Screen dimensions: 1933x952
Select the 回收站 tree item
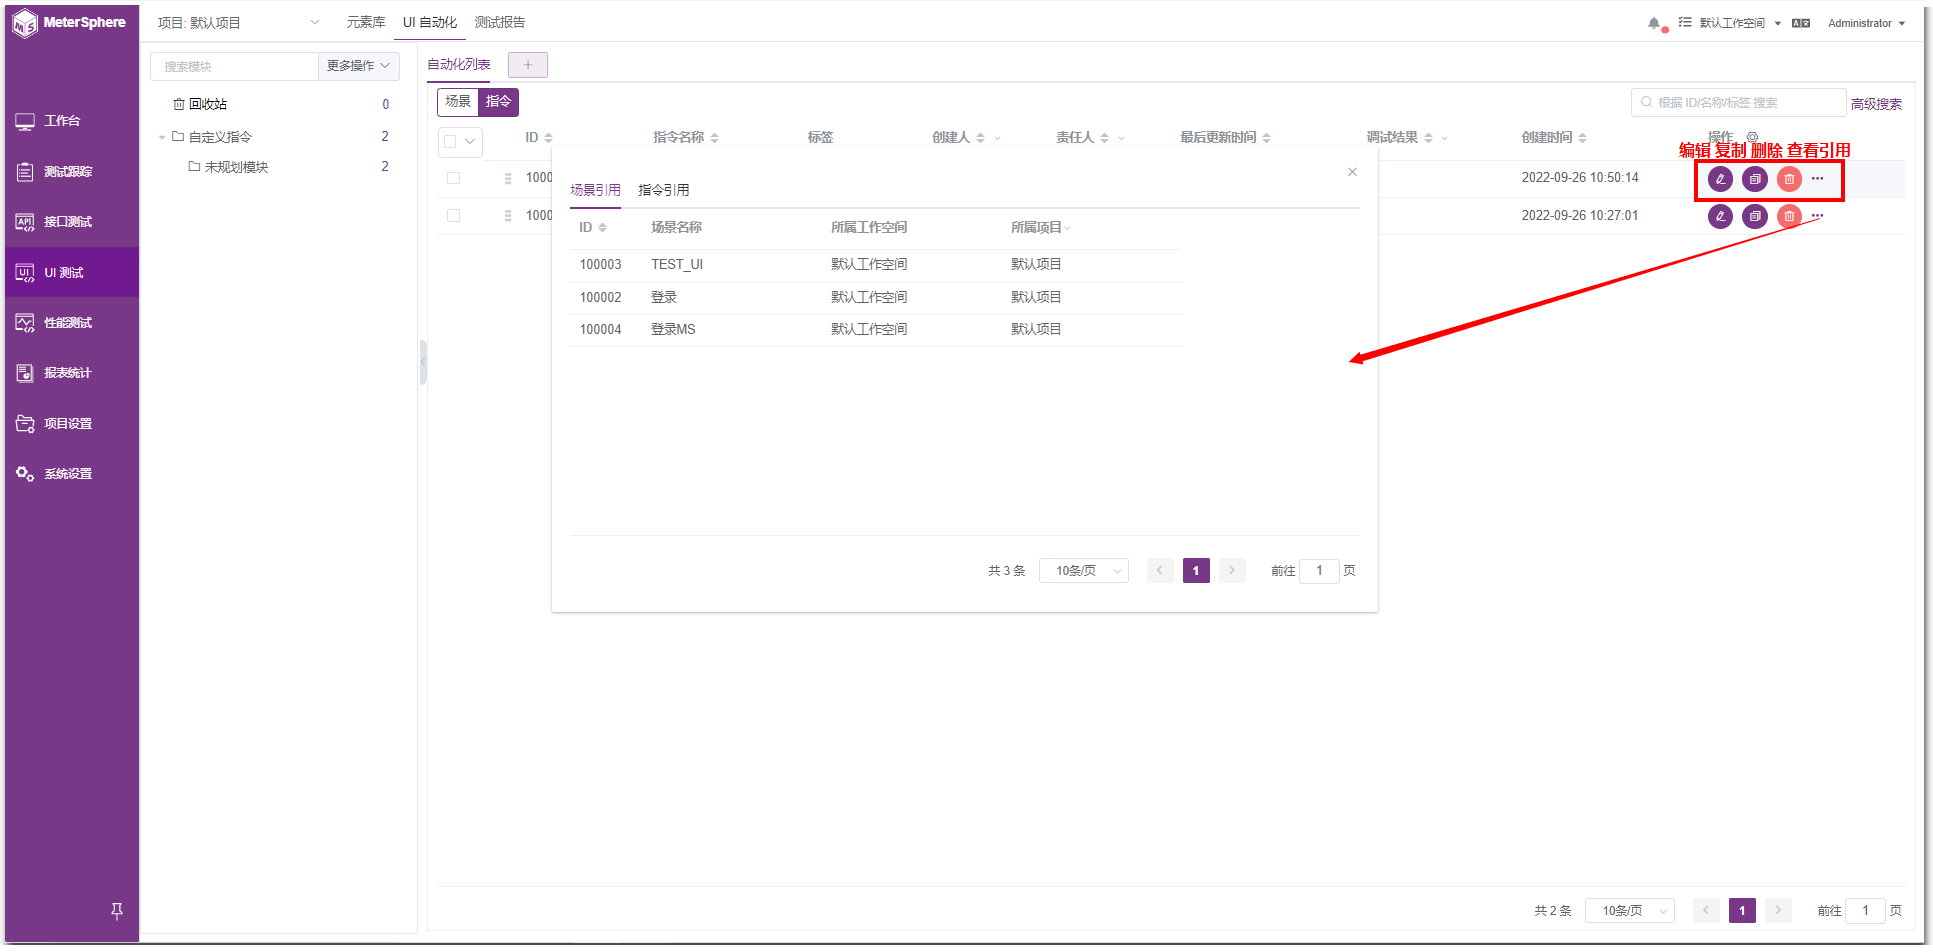pos(280,104)
